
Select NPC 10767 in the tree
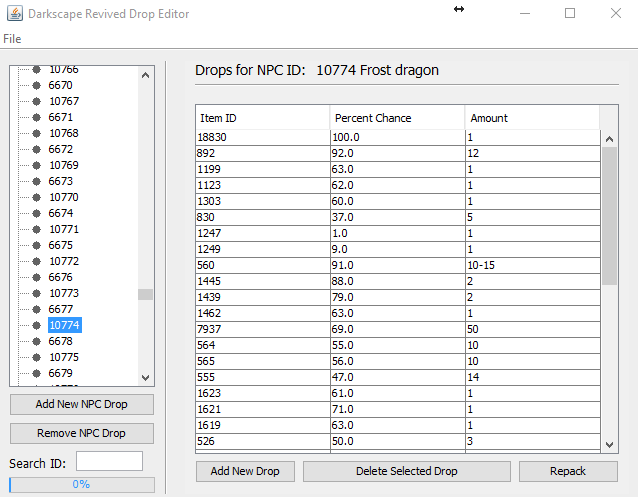click(64, 101)
